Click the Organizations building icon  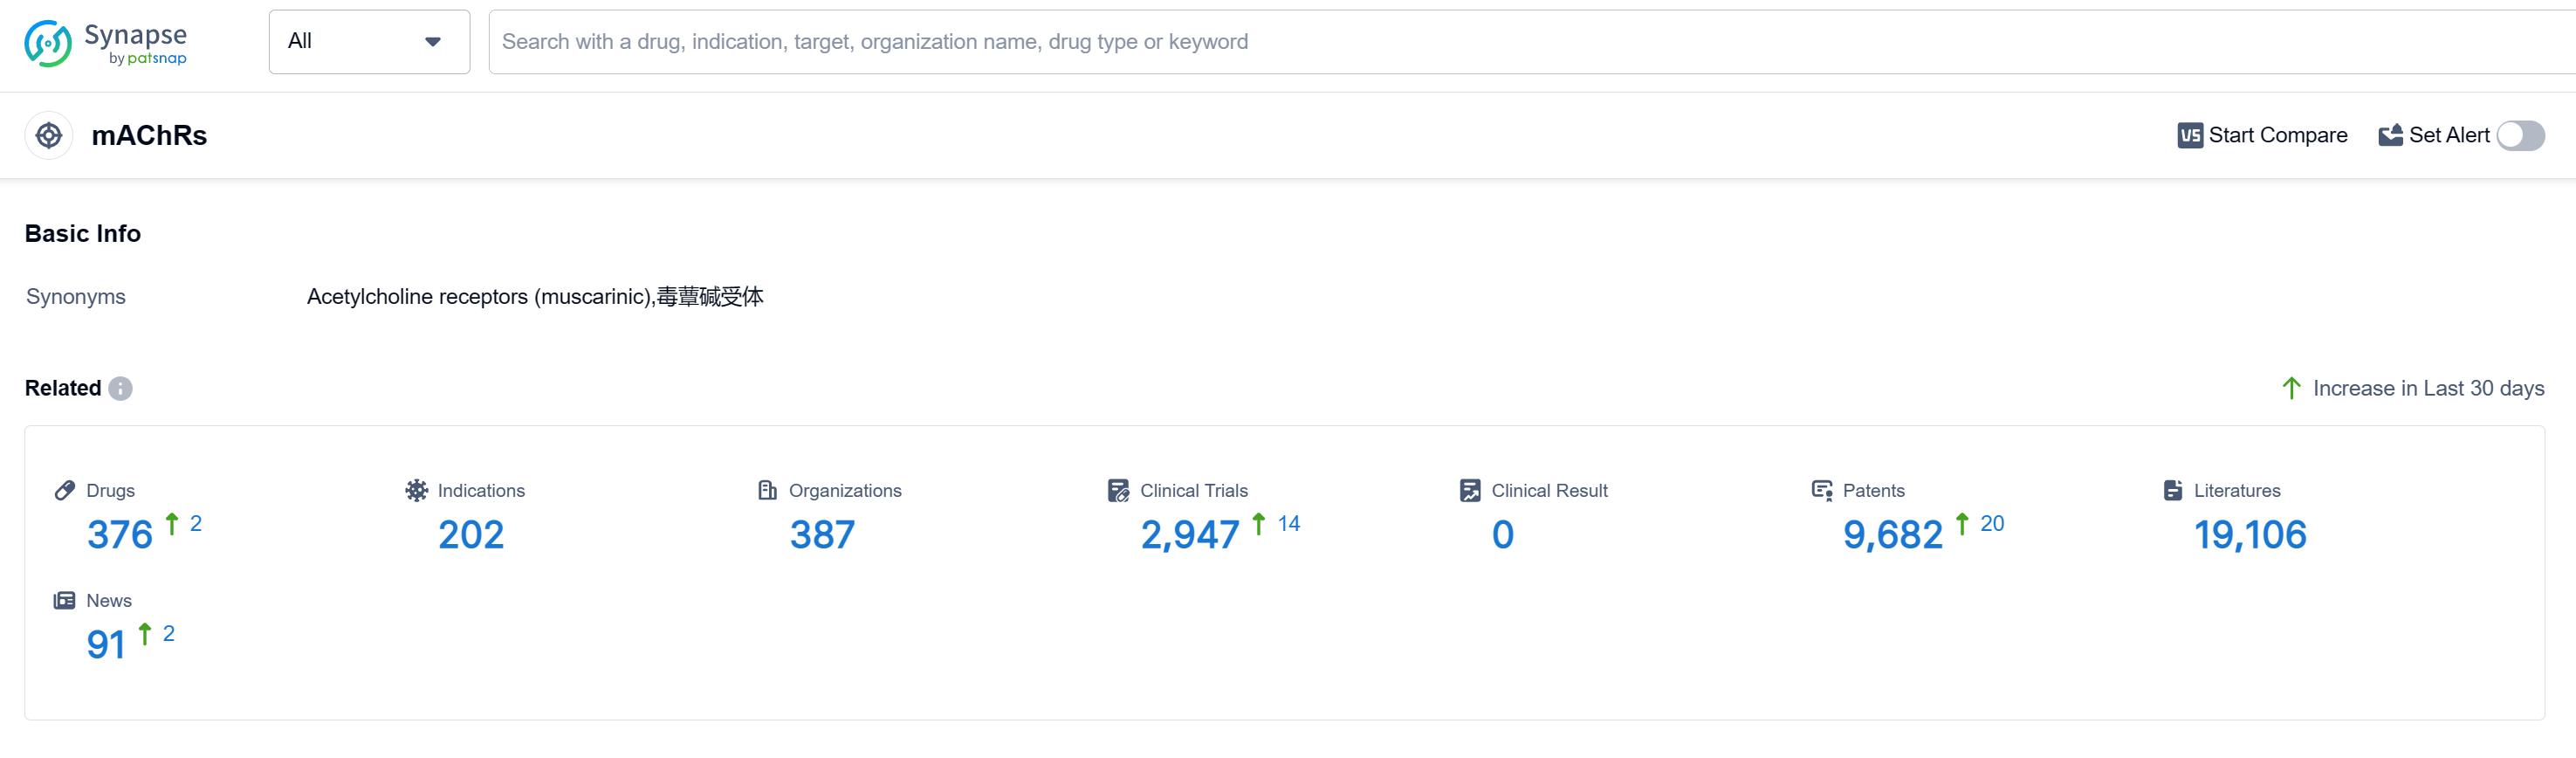pyautogui.click(x=767, y=490)
